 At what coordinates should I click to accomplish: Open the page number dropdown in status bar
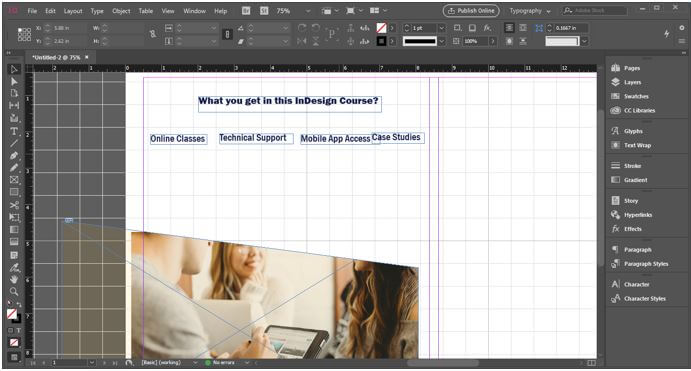pyautogui.click(x=91, y=363)
